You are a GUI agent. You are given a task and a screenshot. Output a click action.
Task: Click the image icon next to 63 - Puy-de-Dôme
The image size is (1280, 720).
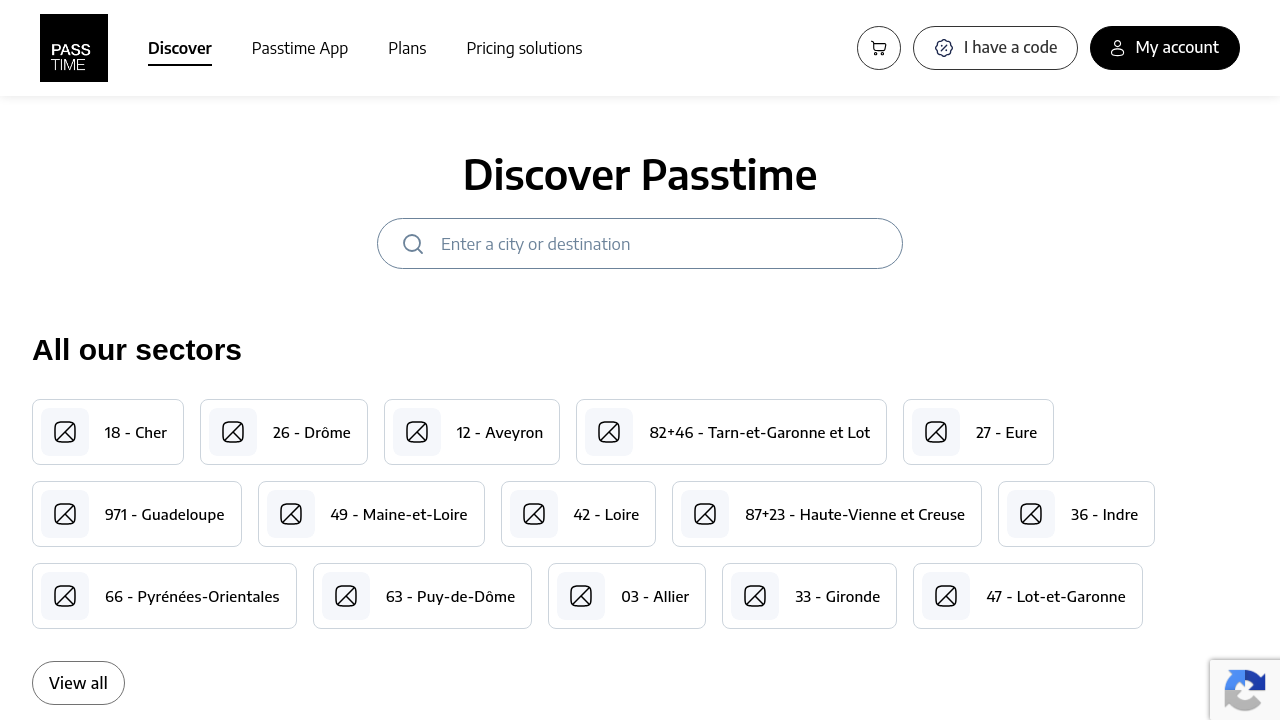click(x=346, y=596)
